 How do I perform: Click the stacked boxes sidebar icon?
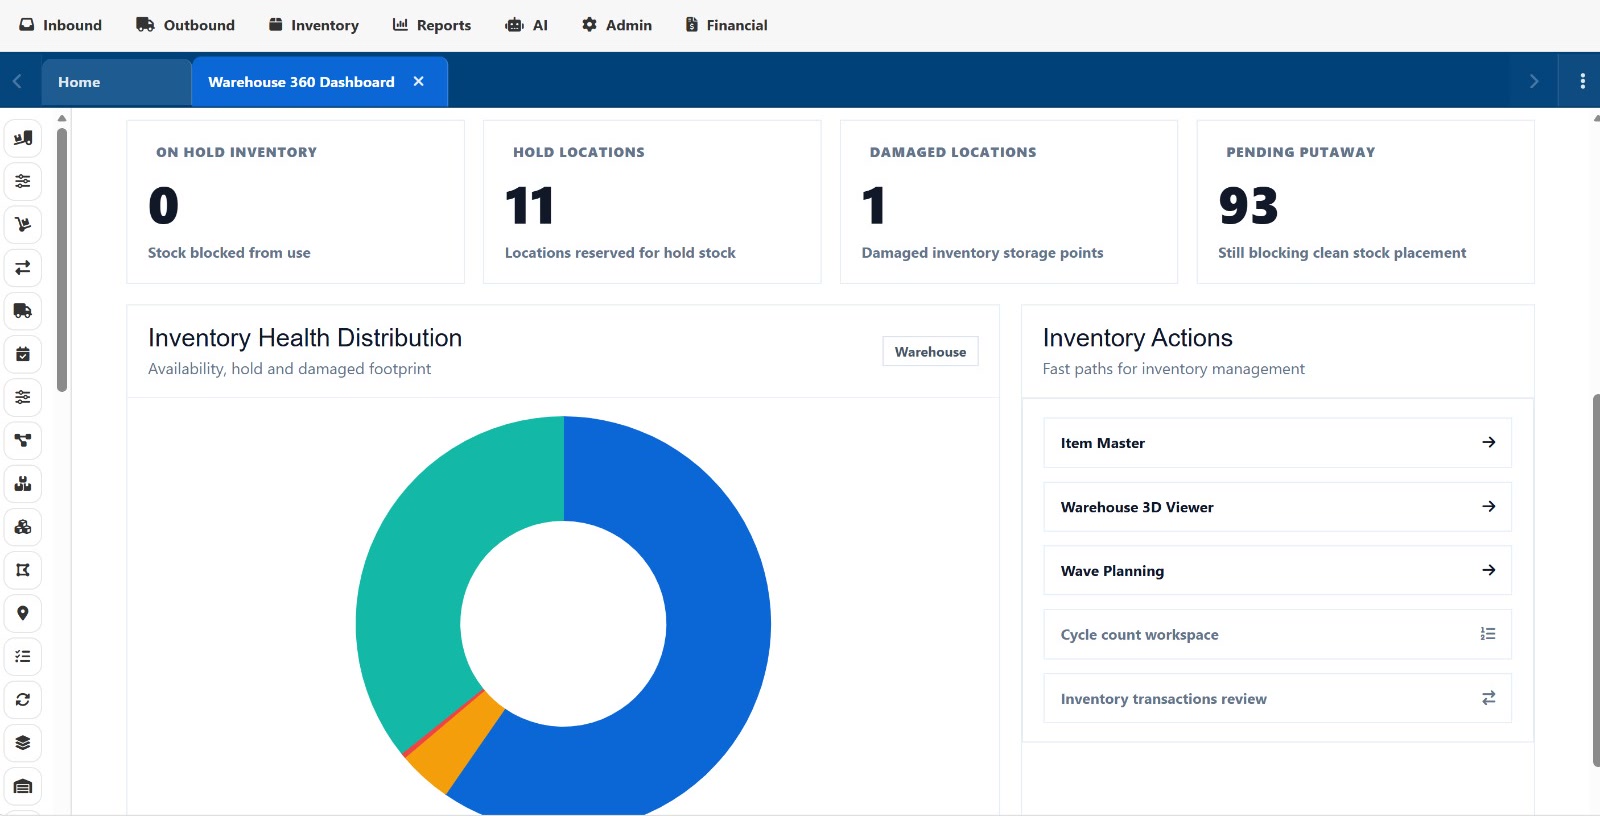pyautogui.click(x=23, y=484)
